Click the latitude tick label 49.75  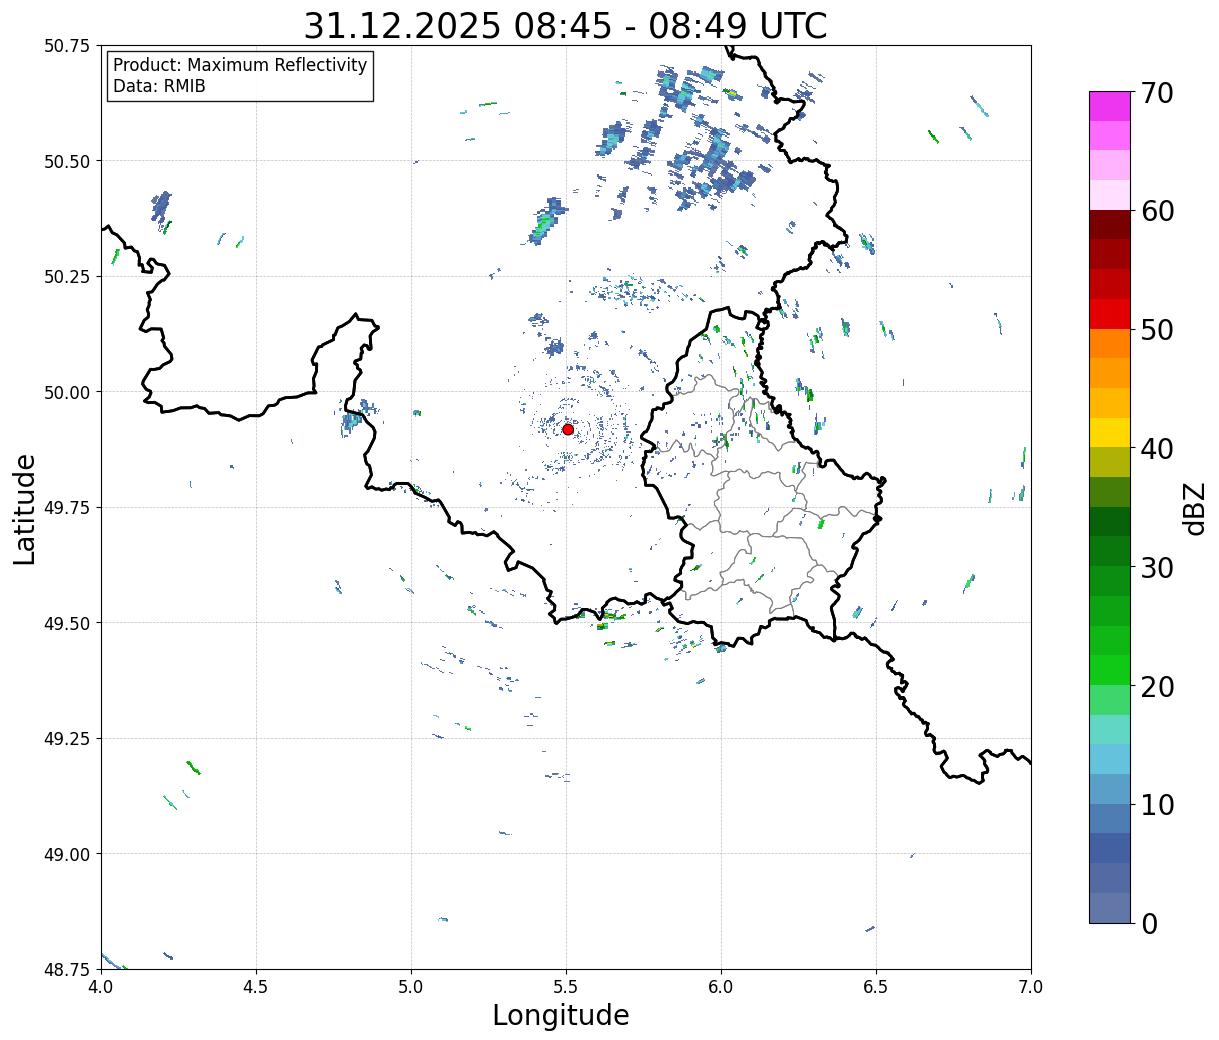pos(67,508)
